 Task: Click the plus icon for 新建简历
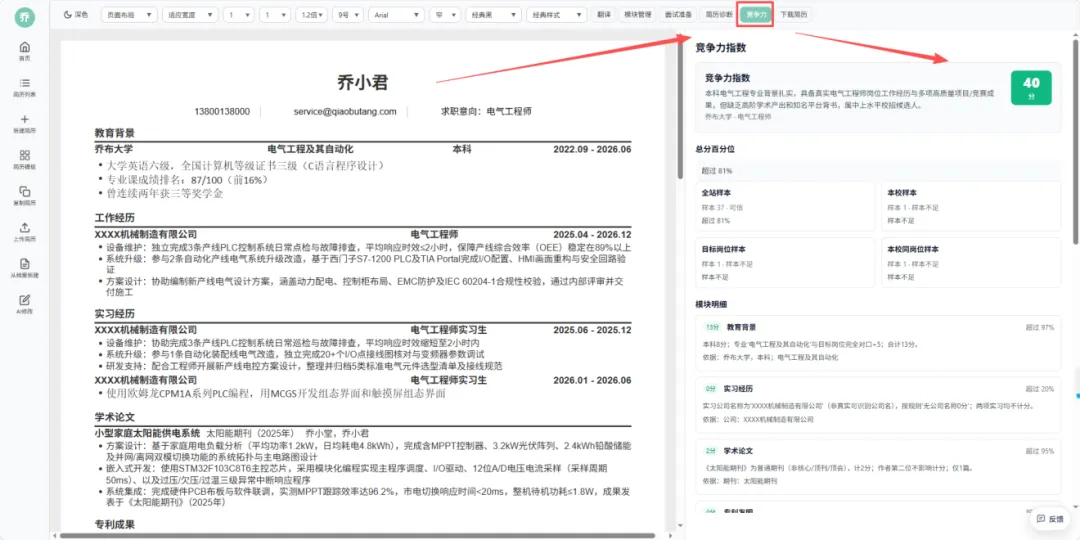(x=25, y=119)
